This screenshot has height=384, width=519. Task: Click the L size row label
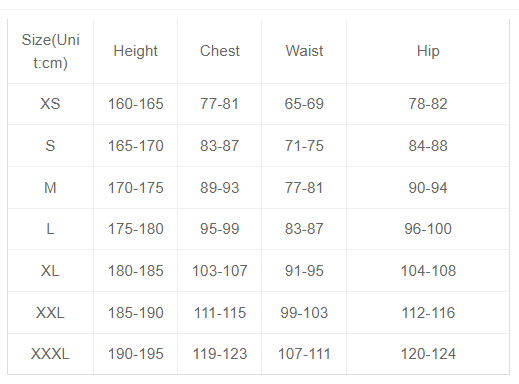coord(50,229)
